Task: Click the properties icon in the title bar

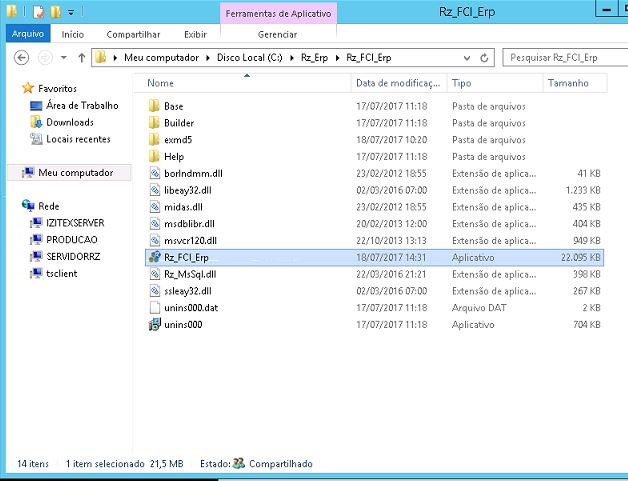Action: [x=38, y=12]
